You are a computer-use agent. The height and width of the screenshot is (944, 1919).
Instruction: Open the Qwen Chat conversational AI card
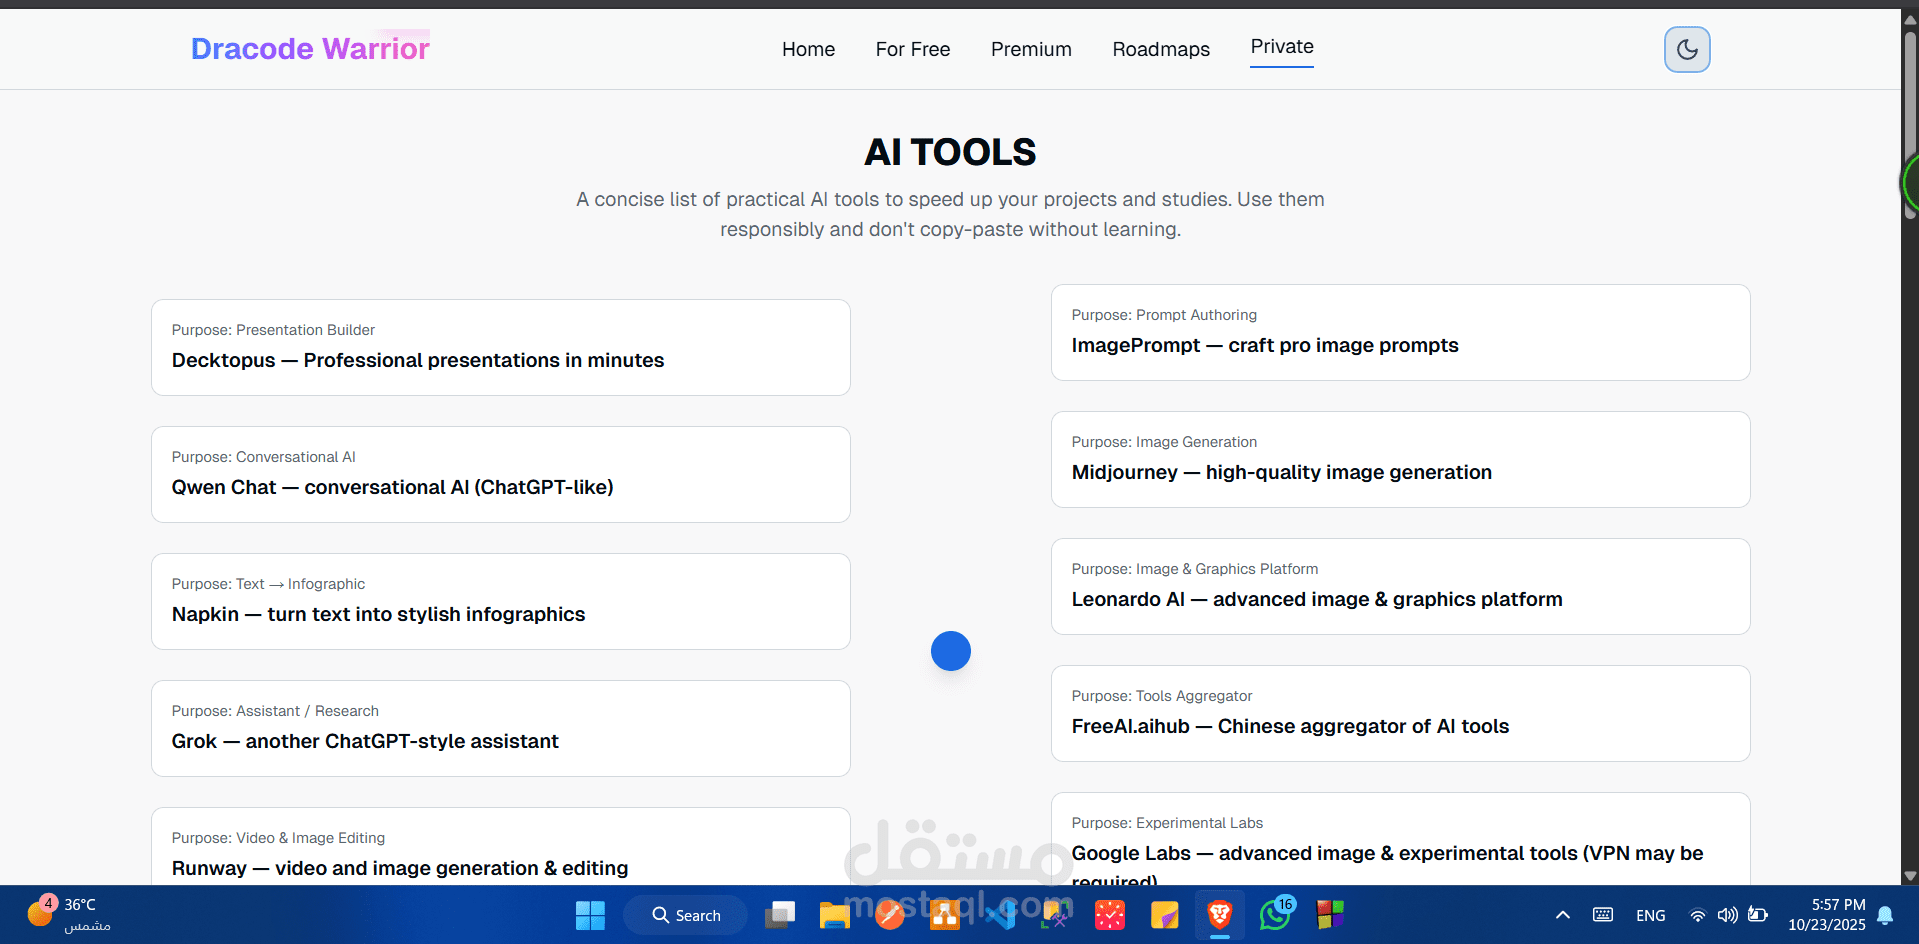coord(501,474)
